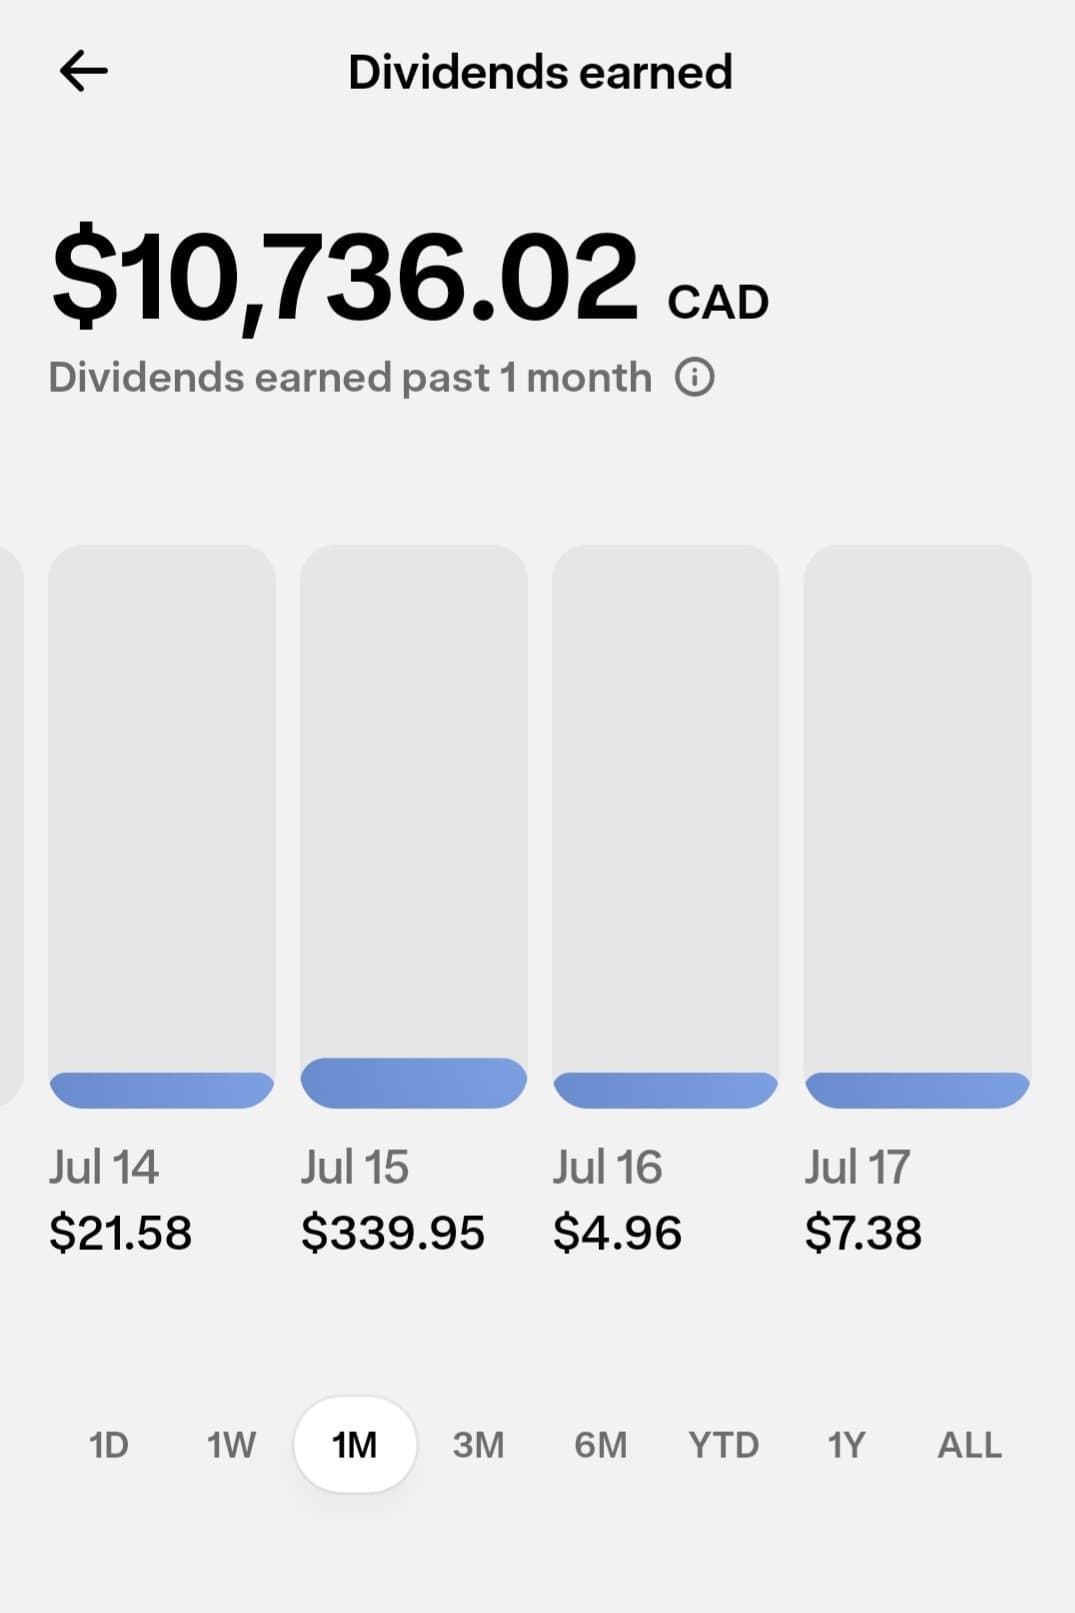Open the info icon beside past 1 month
This screenshot has width=1075, height=1613.
(x=694, y=378)
